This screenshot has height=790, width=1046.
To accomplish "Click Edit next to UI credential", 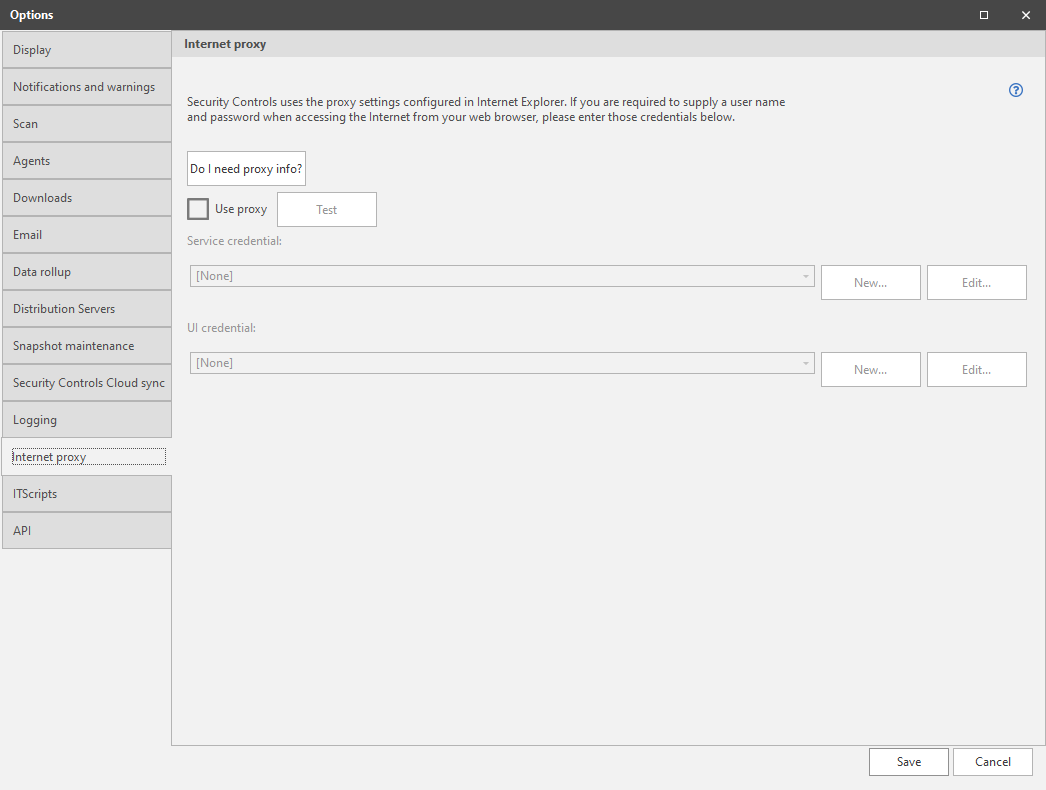I will (977, 370).
